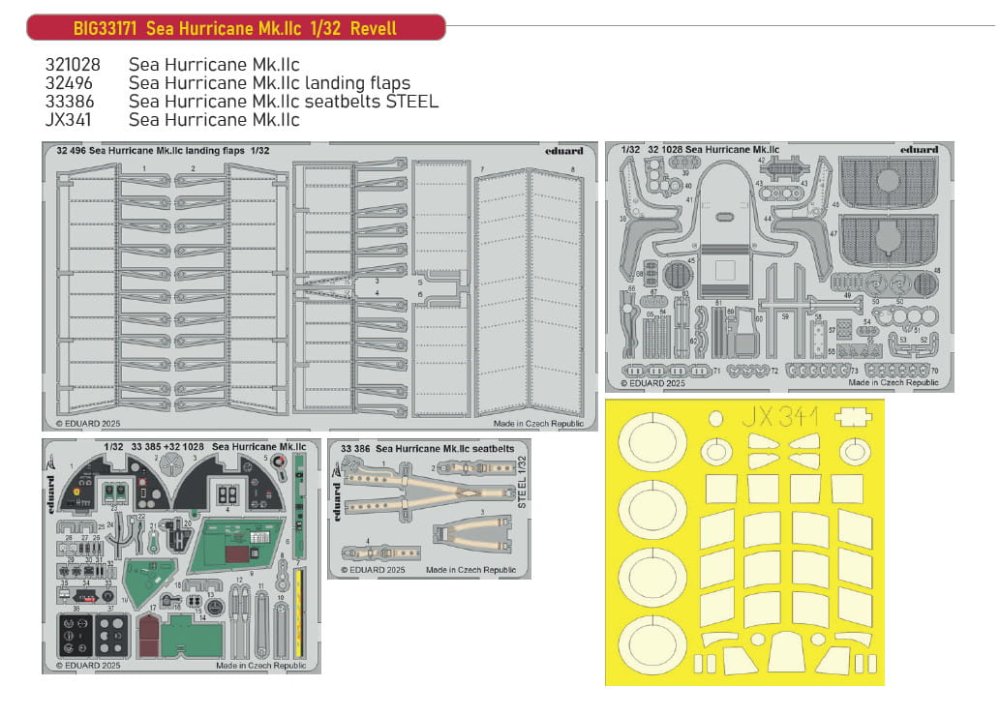Click '33 386 Sea Hurricane Mk.IIc seatbelts' label
This screenshot has width=1000, height=716.
(427, 448)
